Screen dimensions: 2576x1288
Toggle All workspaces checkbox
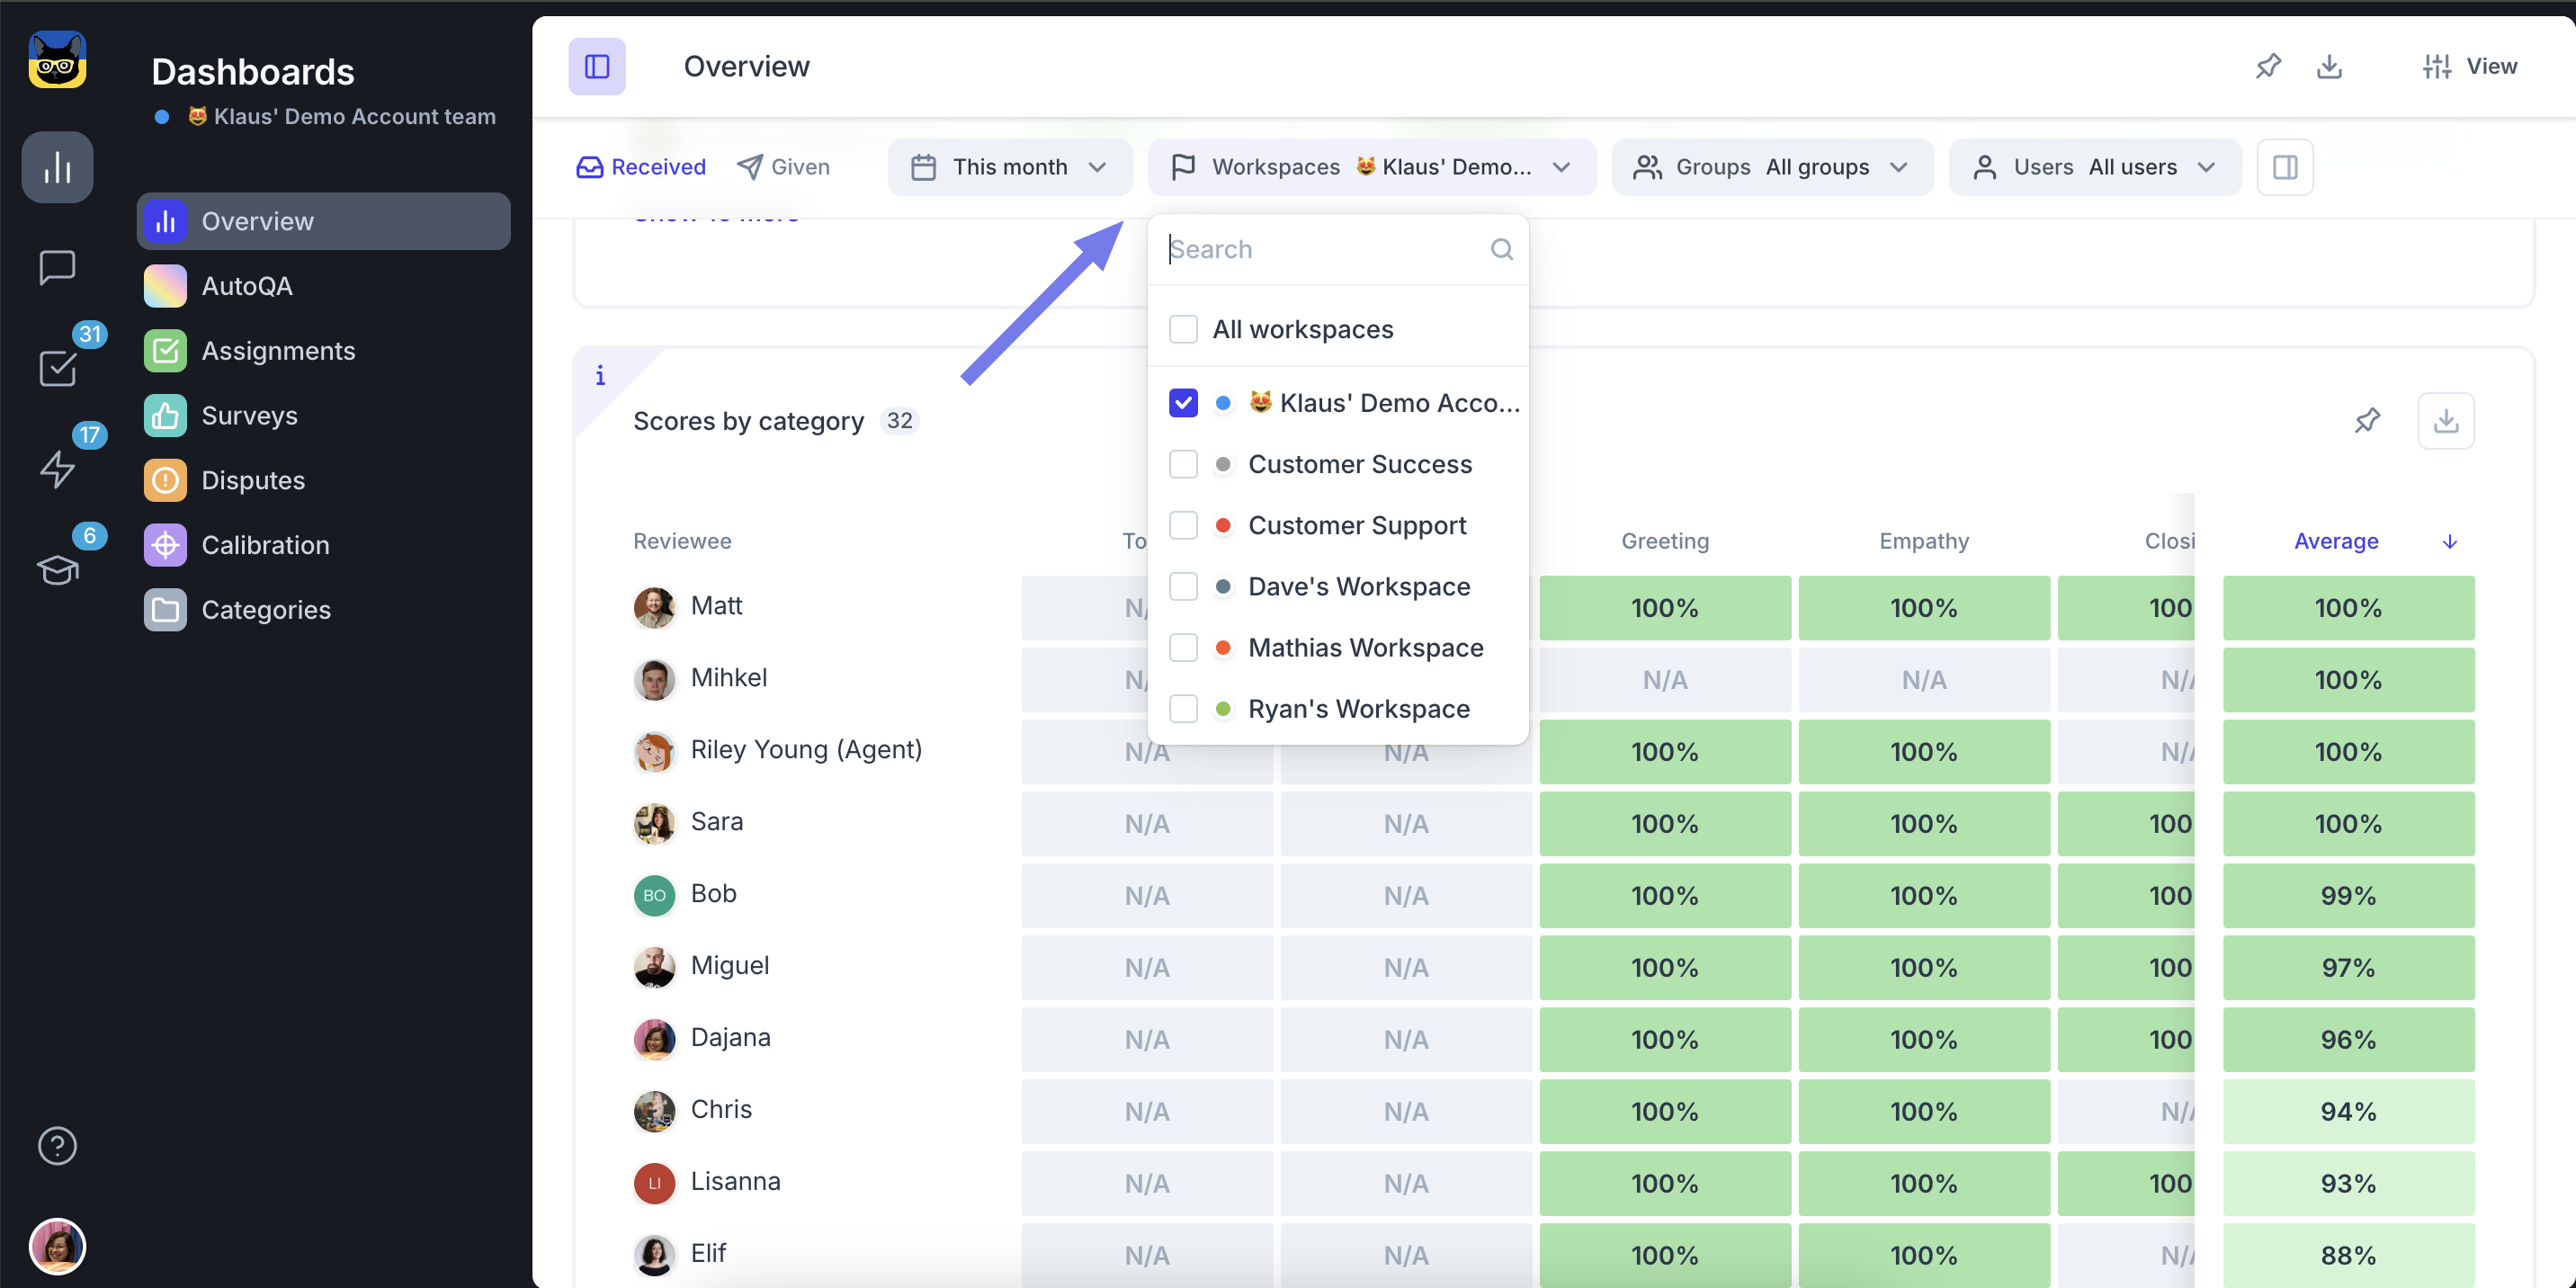(1183, 328)
